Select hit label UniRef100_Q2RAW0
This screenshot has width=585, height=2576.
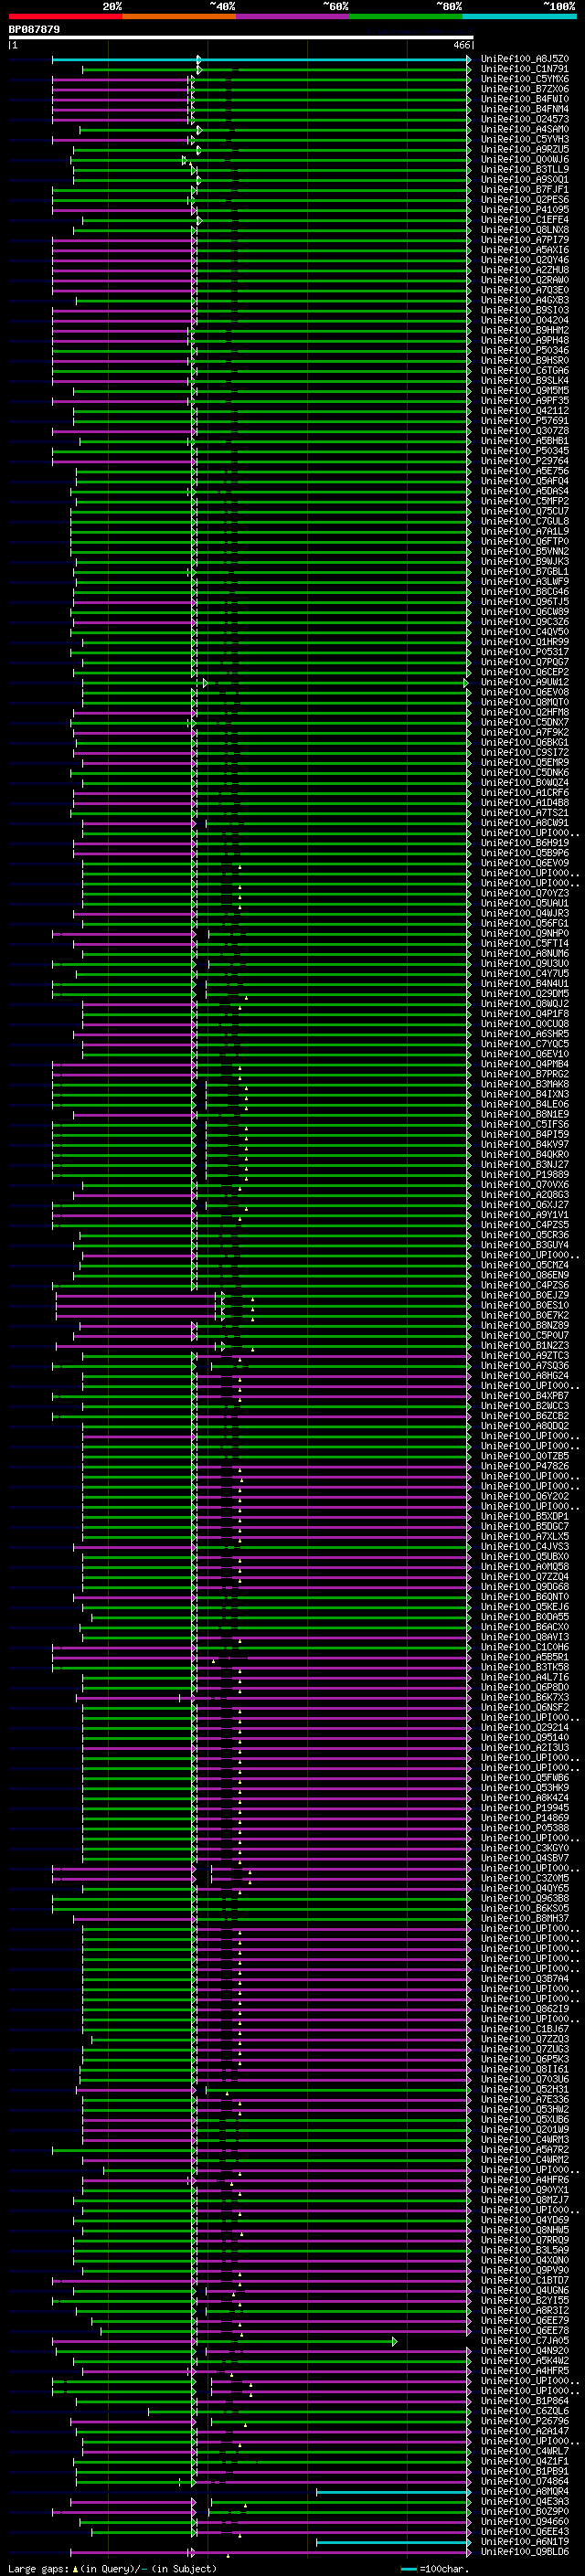point(525,280)
